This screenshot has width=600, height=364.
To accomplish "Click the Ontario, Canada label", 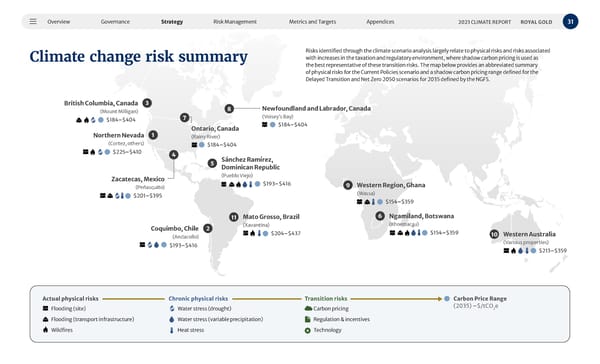I will point(215,129).
